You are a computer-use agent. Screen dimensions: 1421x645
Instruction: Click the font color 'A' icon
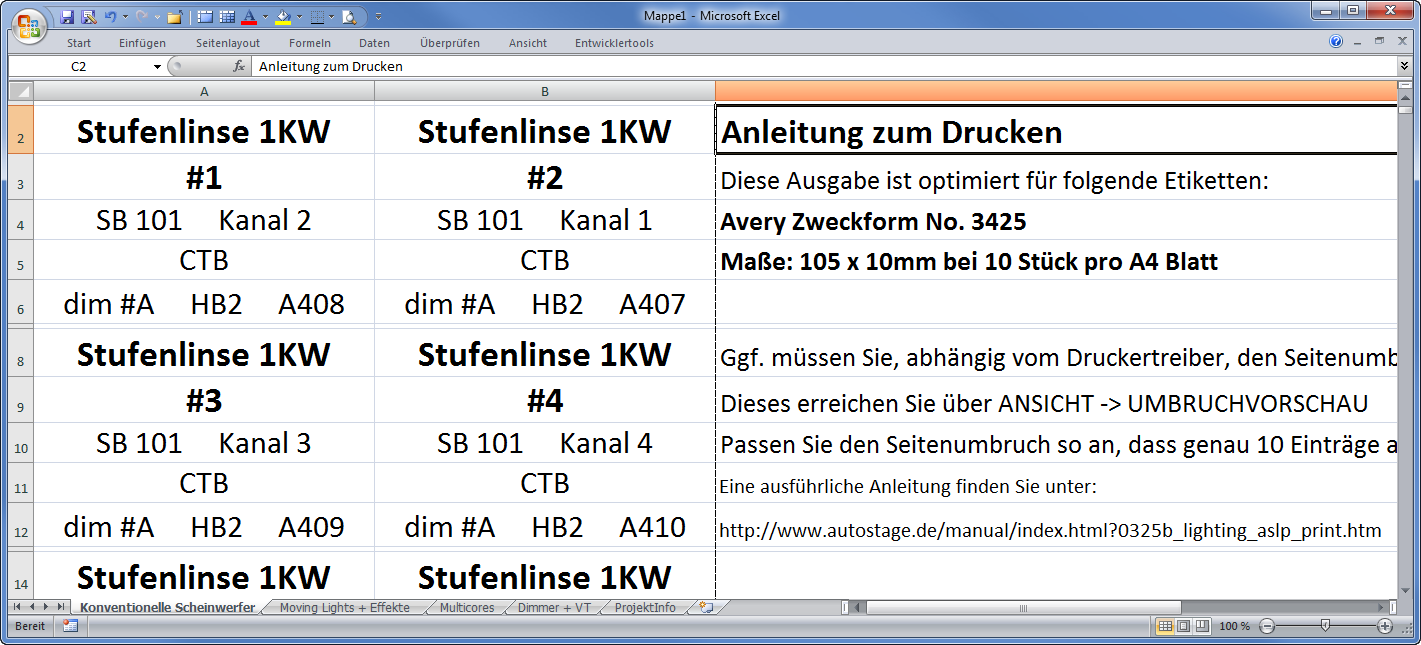pos(249,17)
